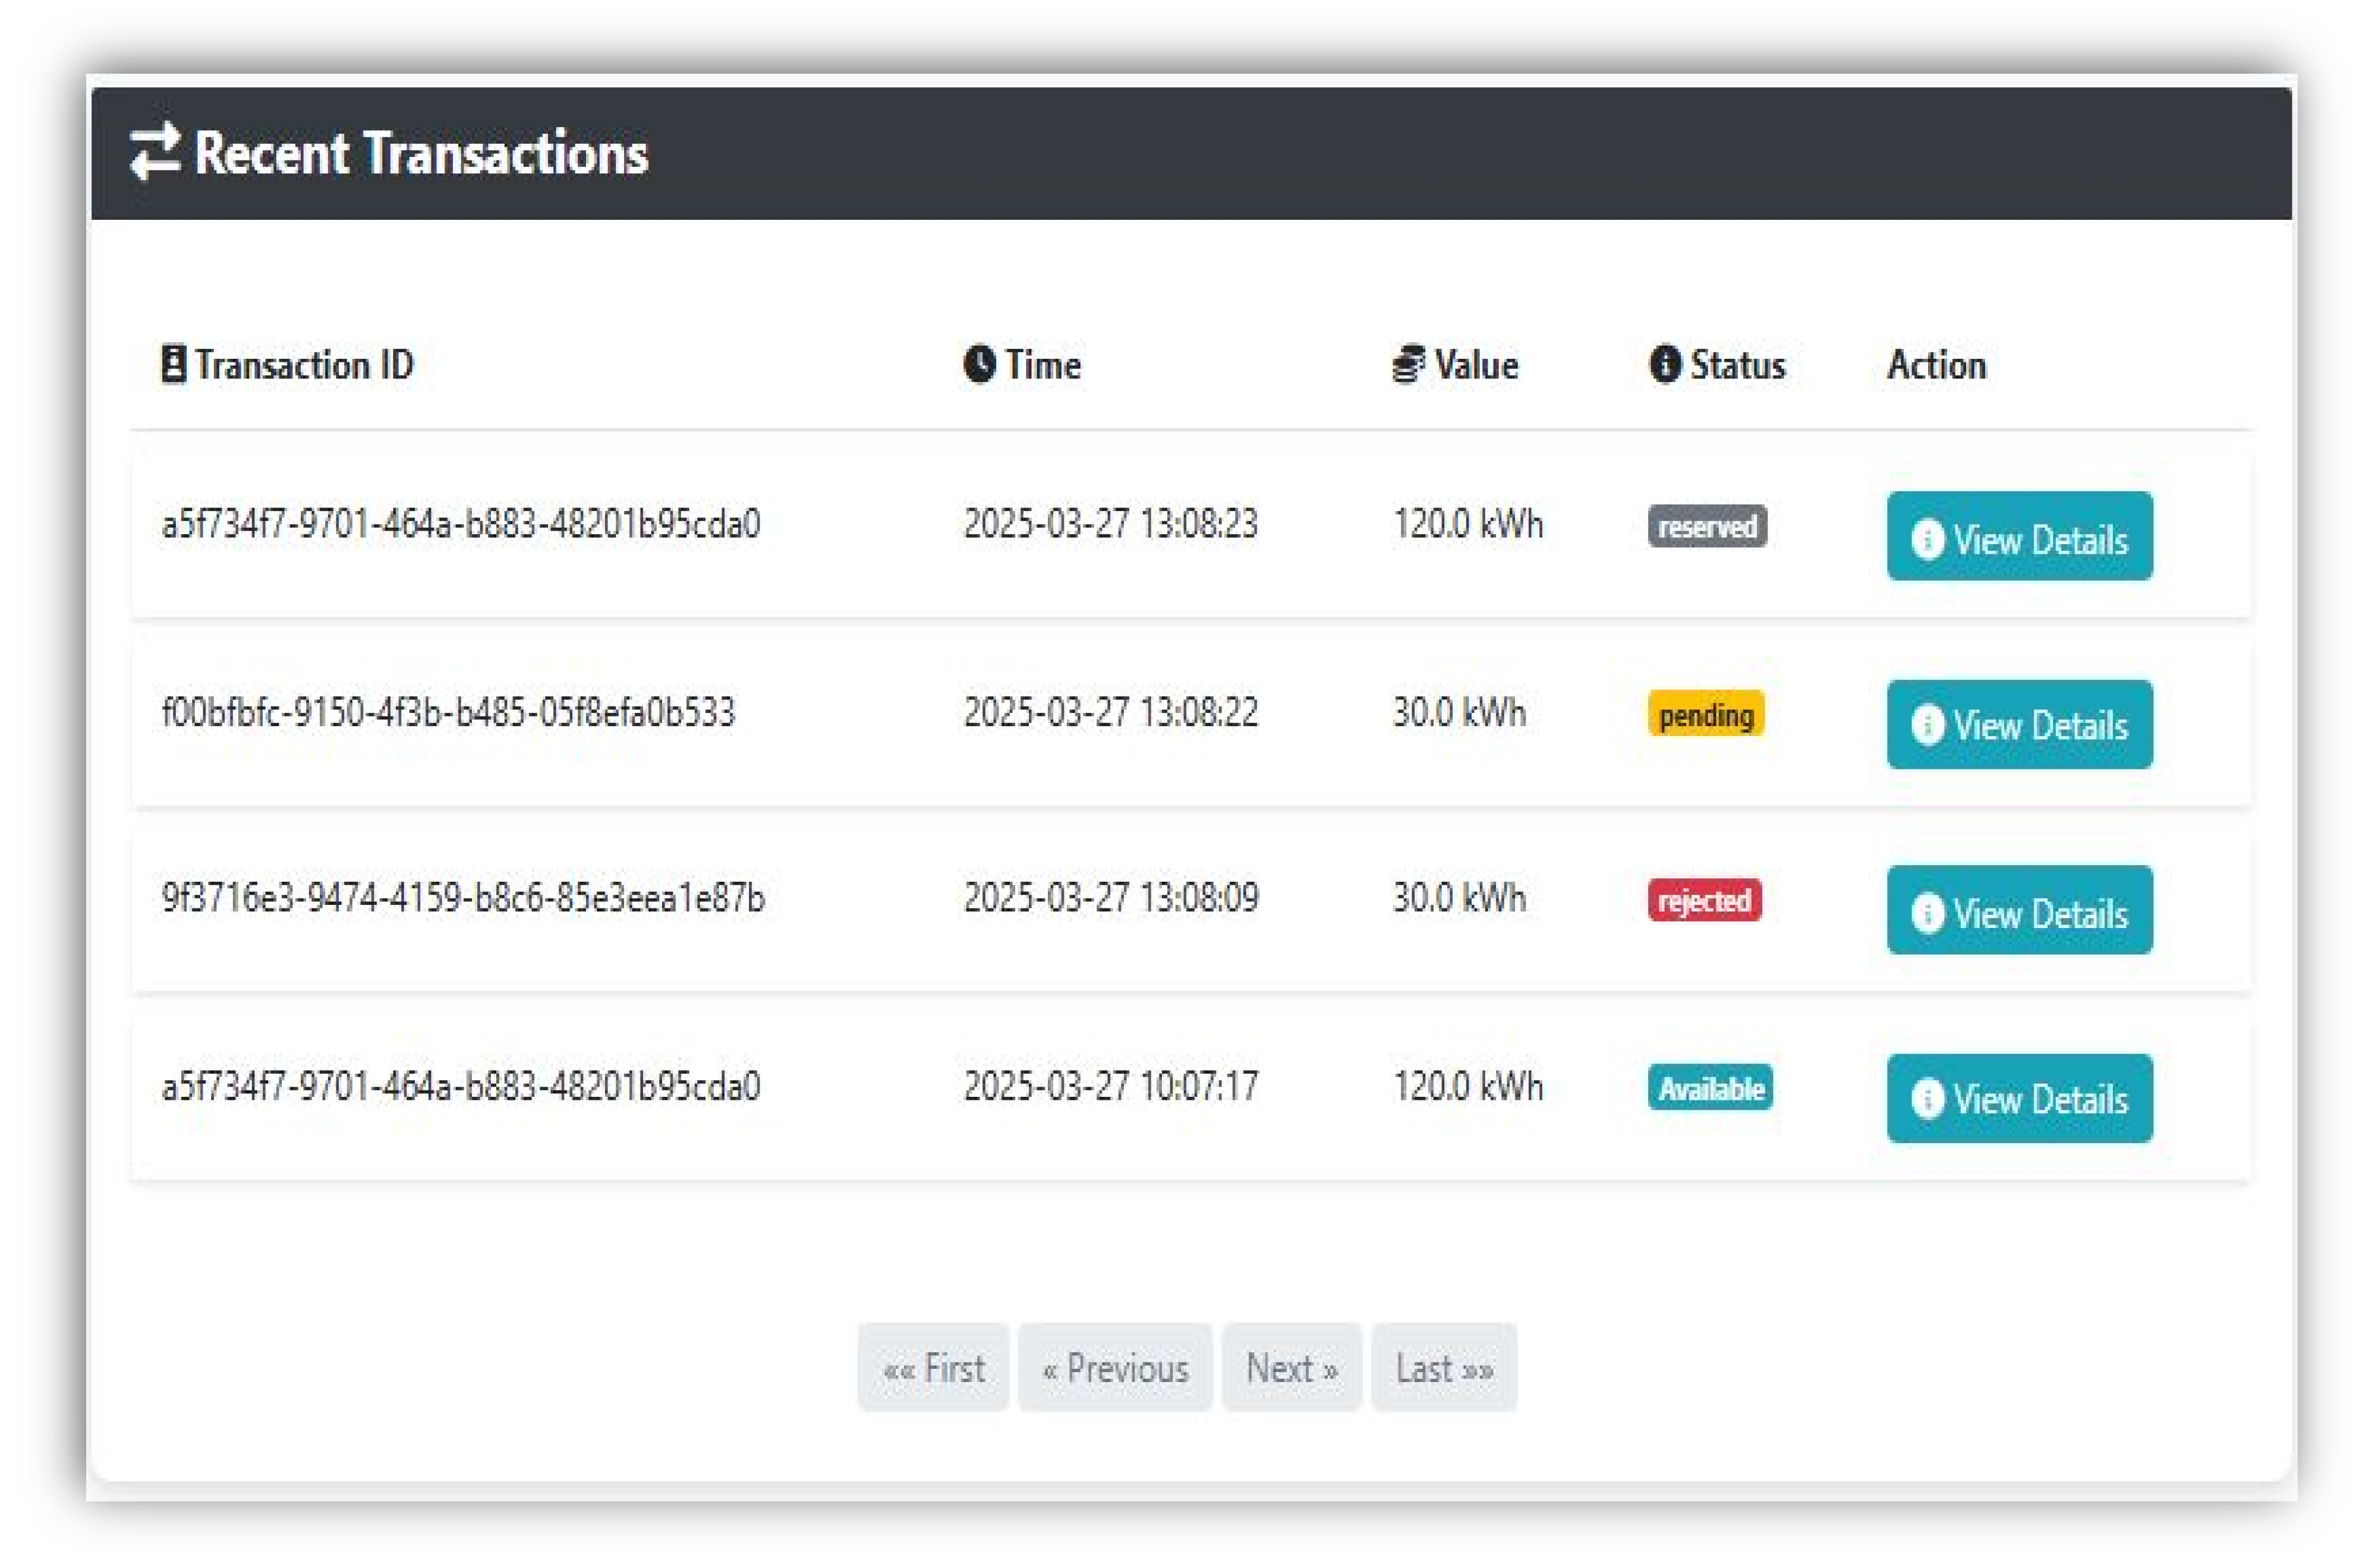Click 30.0 kWh in the rejected row

tap(1459, 897)
